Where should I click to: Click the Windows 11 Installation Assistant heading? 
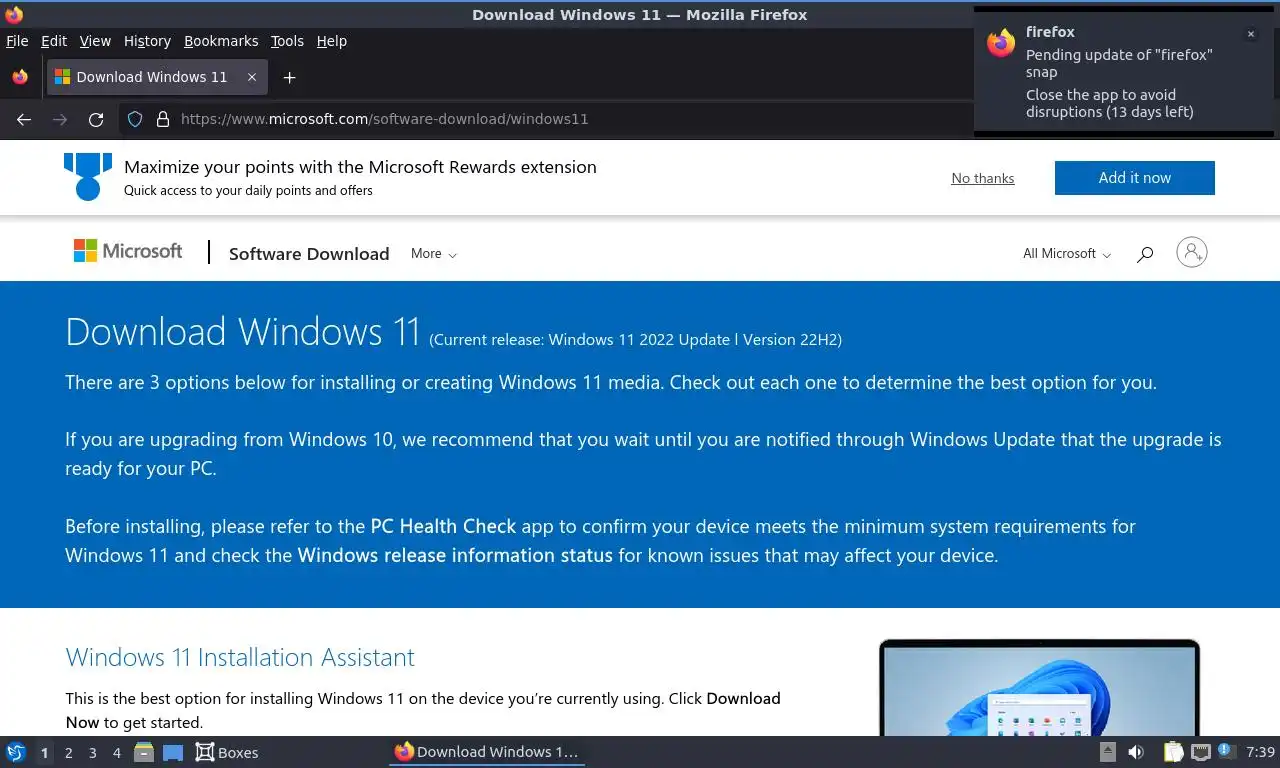point(240,657)
